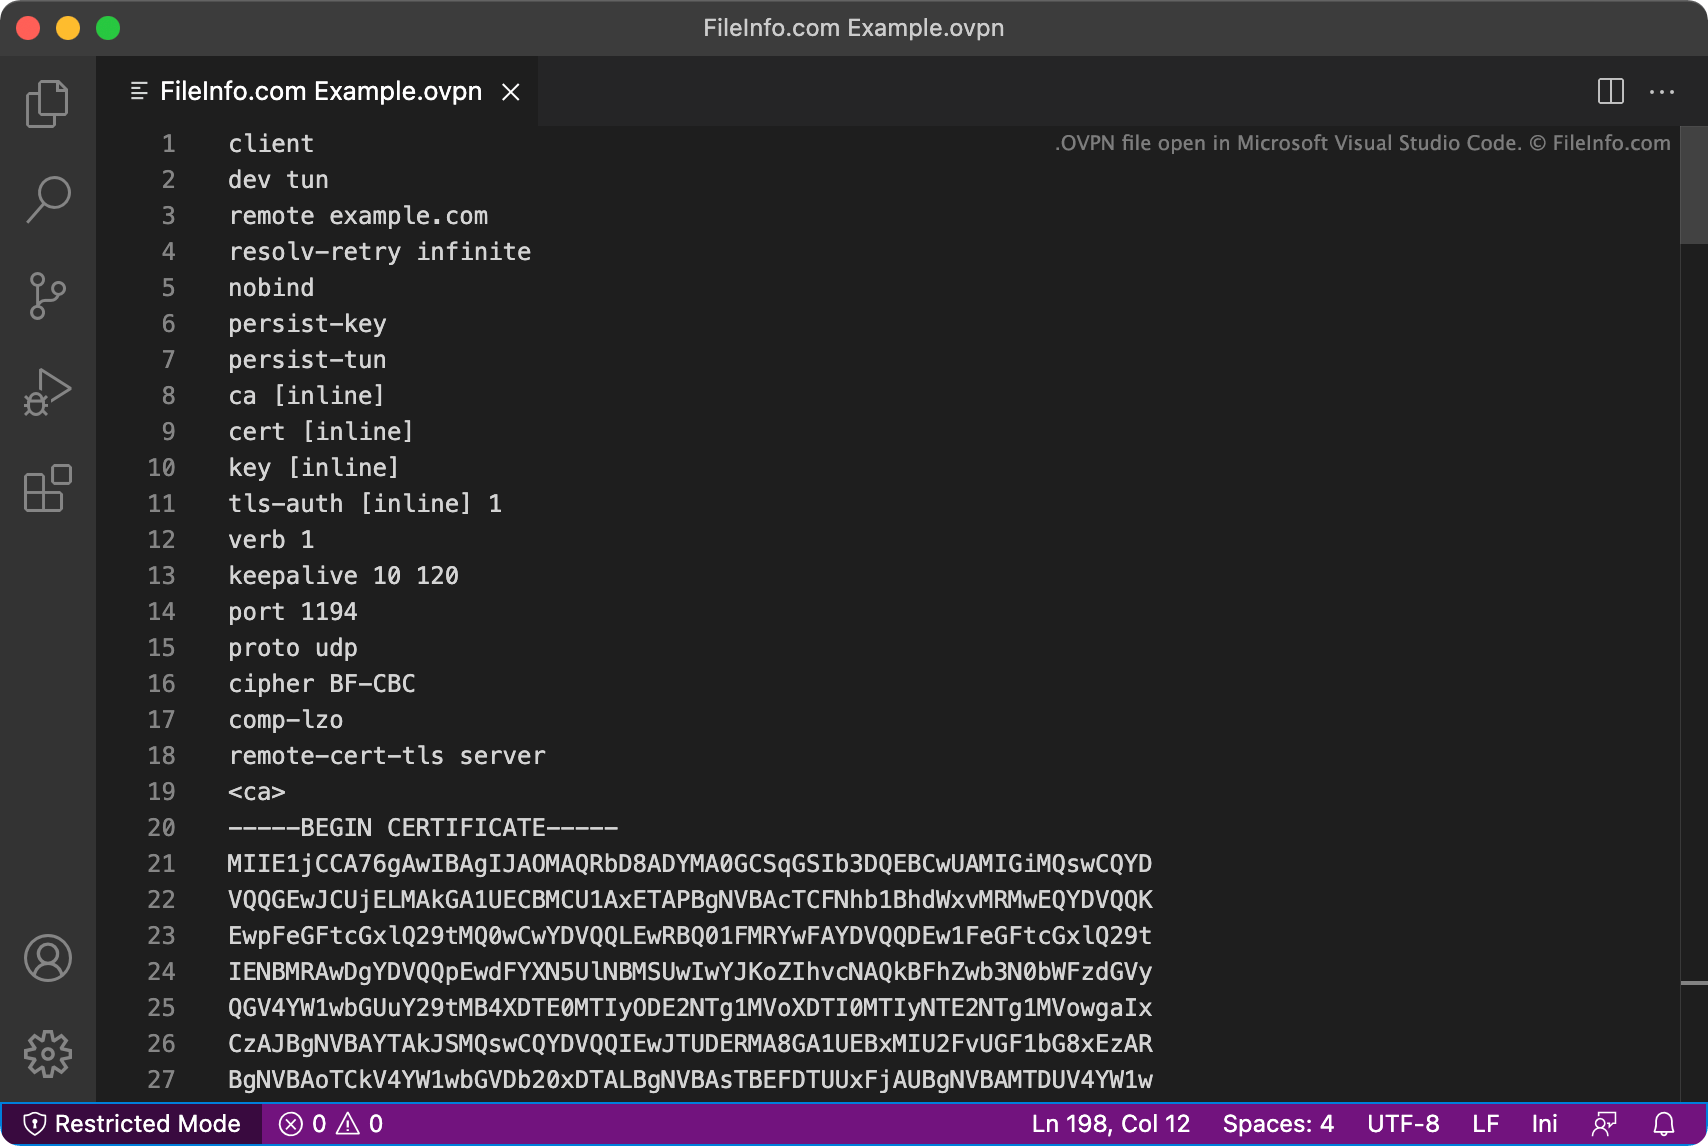Open the Source Control view
This screenshot has width=1708, height=1146.
pyautogui.click(x=47, y=295)
